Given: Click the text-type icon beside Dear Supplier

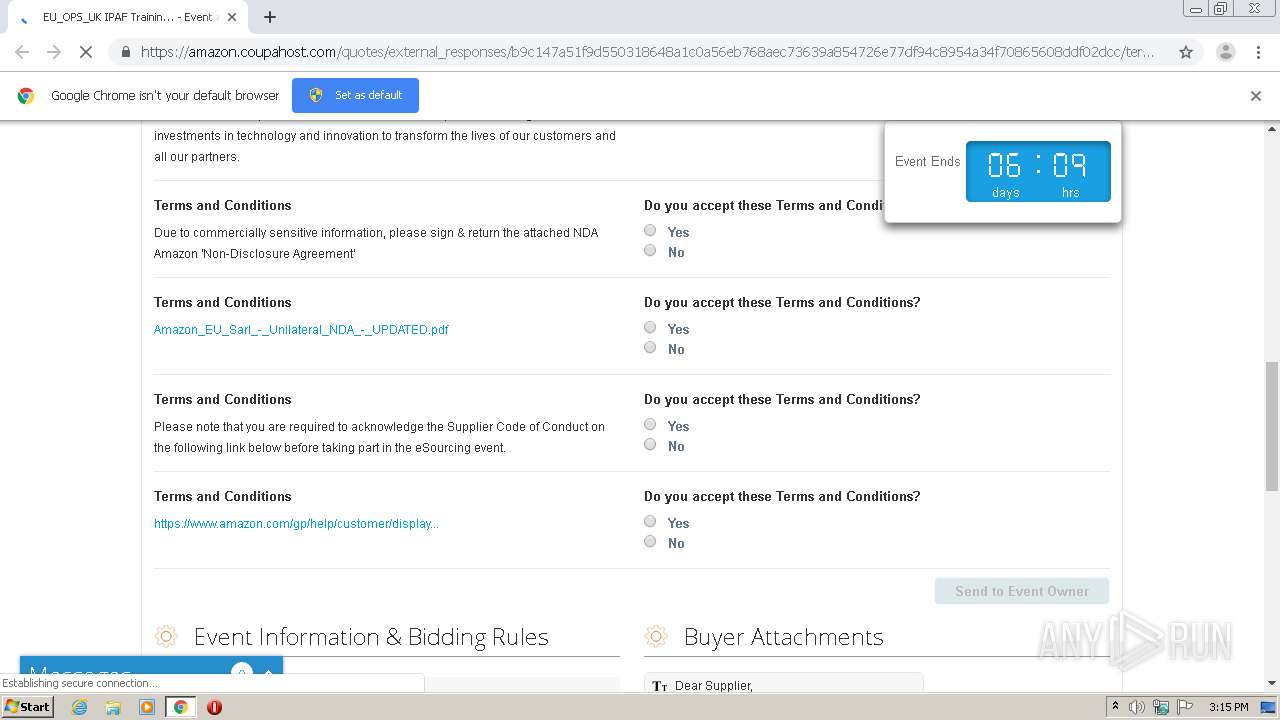Looking at the screenshot, I should point(660,686).
